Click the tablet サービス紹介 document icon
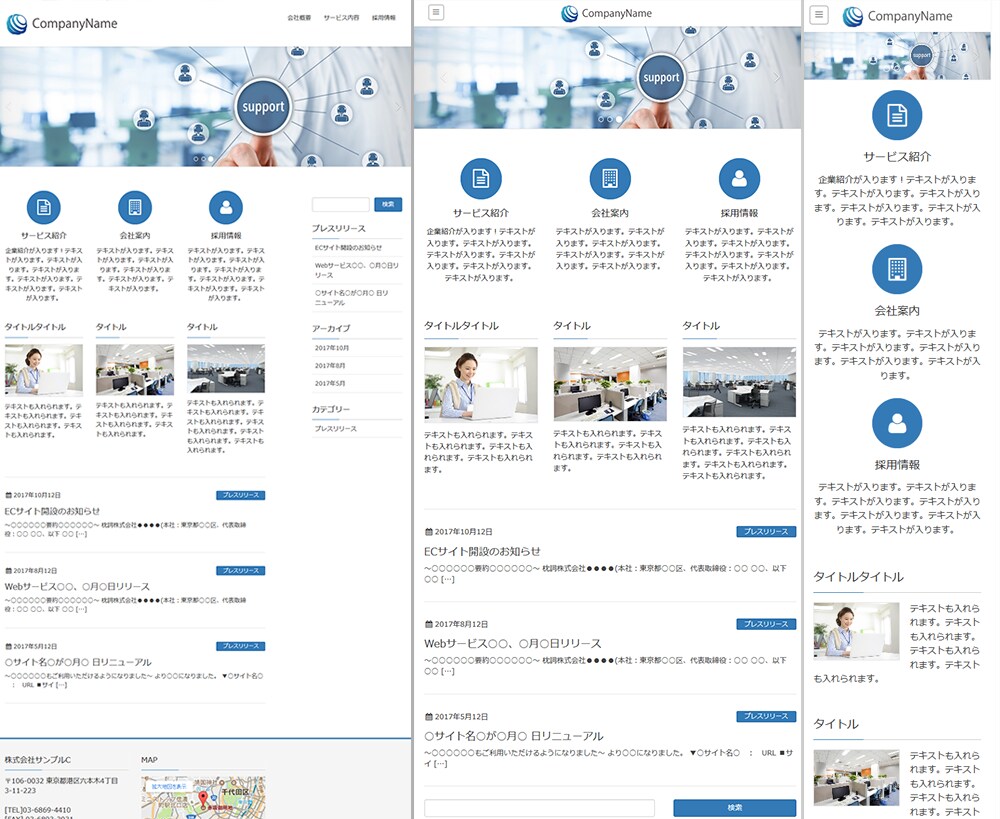The image size is (1000, 819). point(481,179)
